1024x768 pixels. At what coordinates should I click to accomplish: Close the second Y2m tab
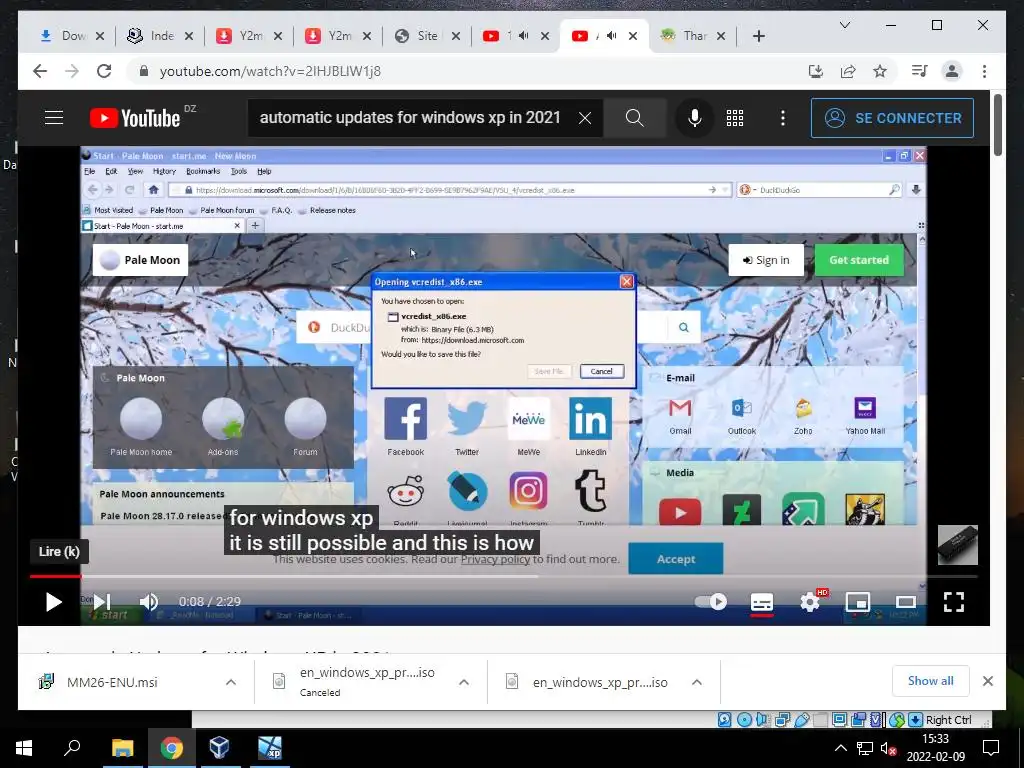[367, 36]
